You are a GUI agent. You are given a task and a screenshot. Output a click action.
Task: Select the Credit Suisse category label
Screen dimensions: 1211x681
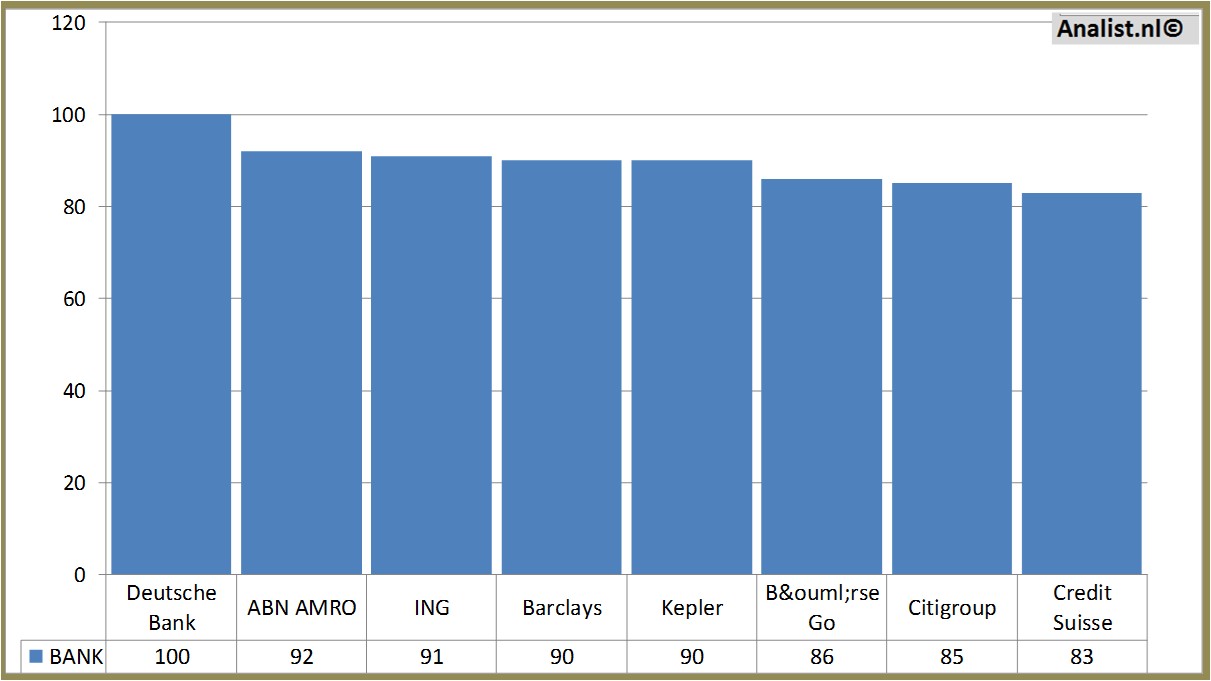[1082, 607]
